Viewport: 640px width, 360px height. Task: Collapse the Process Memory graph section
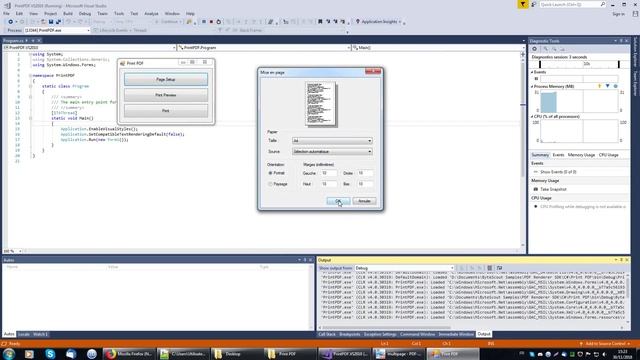532,87
